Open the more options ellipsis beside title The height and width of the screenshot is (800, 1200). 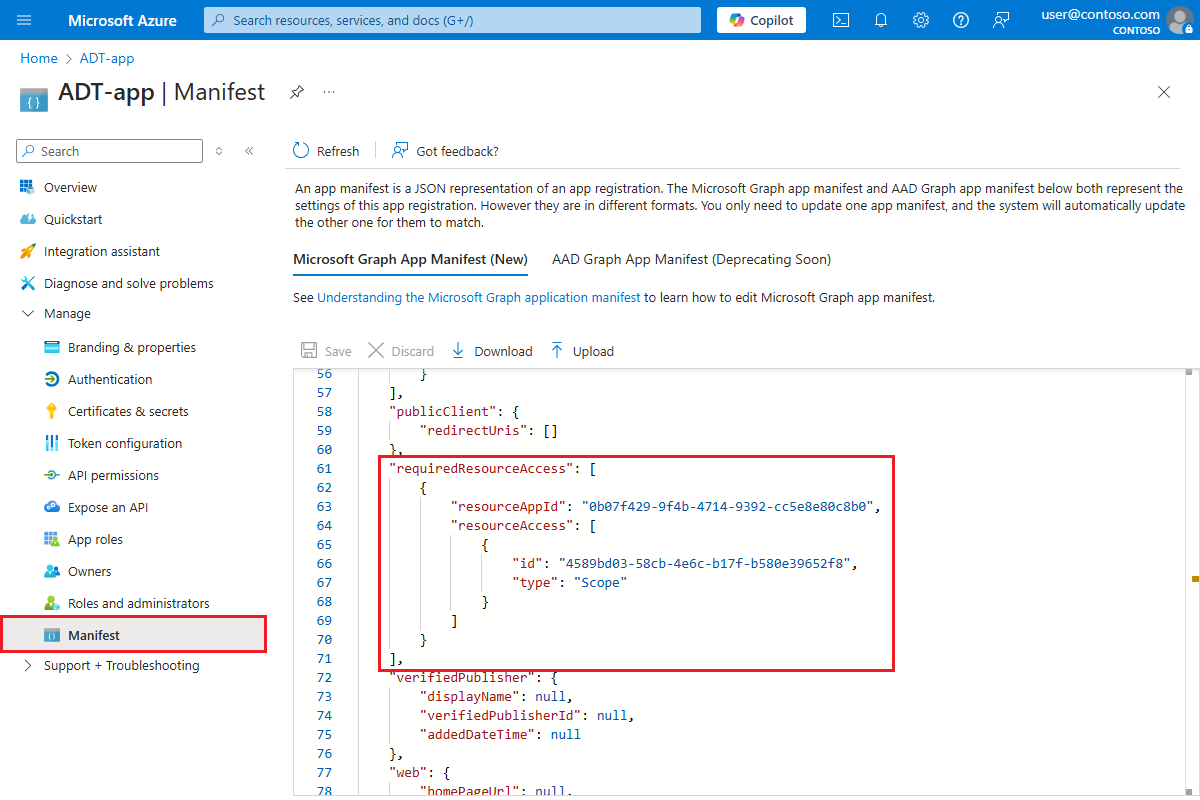pyautogui.click(x=328, y=92)
